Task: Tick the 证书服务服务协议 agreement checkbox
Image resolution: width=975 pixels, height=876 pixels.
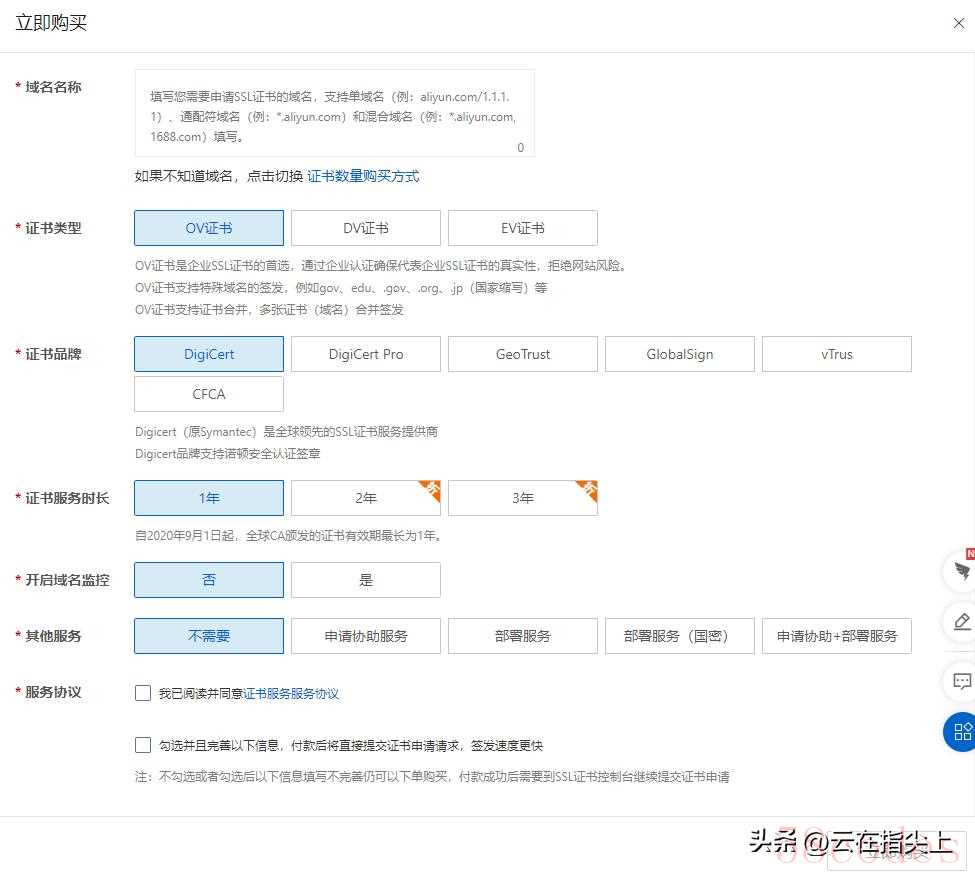Action: (143, 693)
